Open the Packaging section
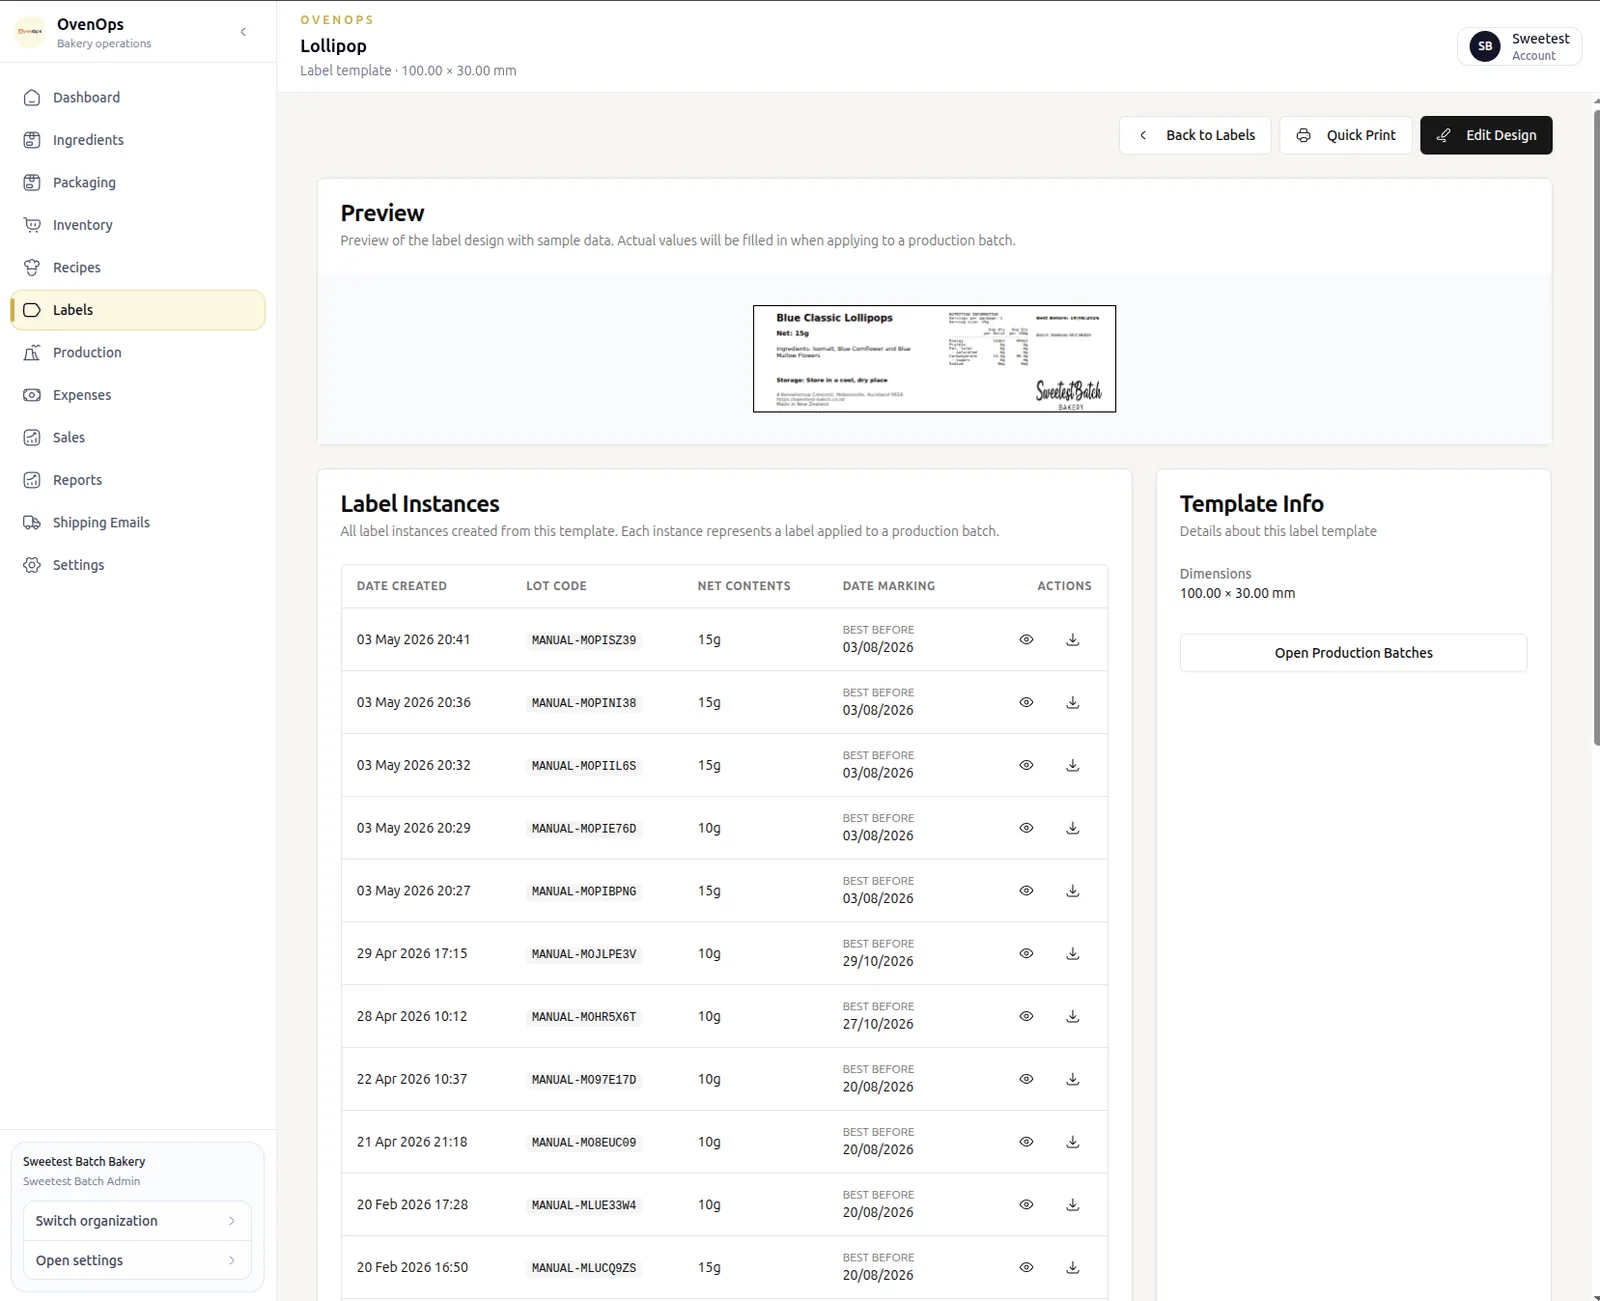The image size is (1600, 1301). pyautogui.click(x=138, y=182)
